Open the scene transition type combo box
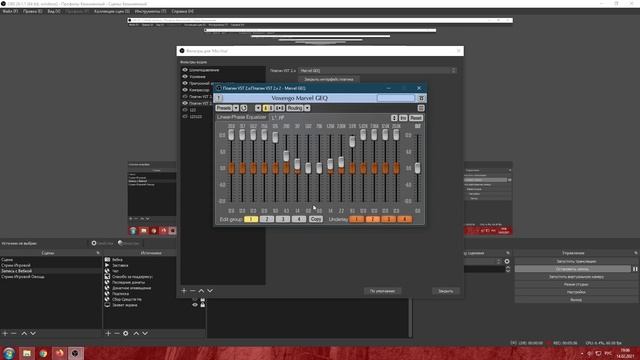The height and width of the screenshot is (360, 640). point(482,261)
